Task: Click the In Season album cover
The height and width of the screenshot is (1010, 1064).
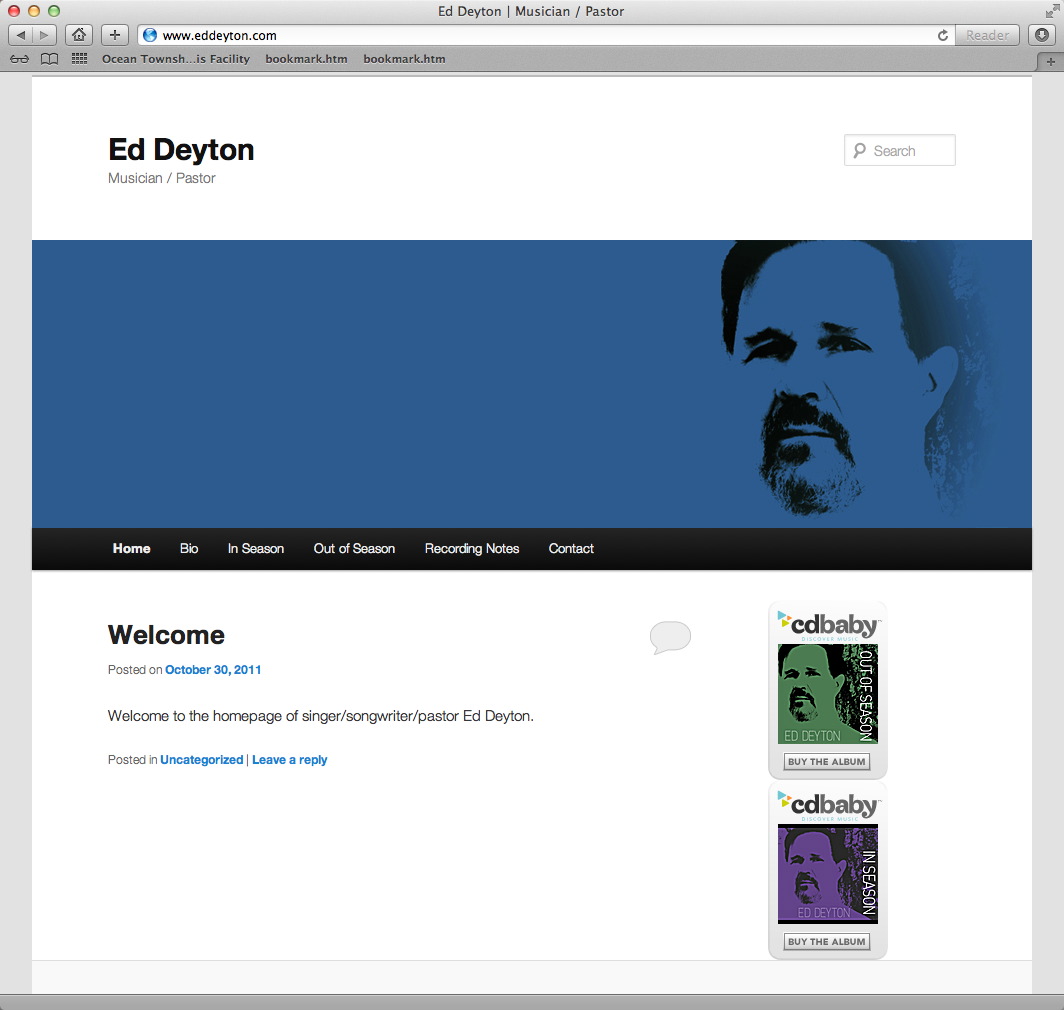Action: (x=828, y=874)
